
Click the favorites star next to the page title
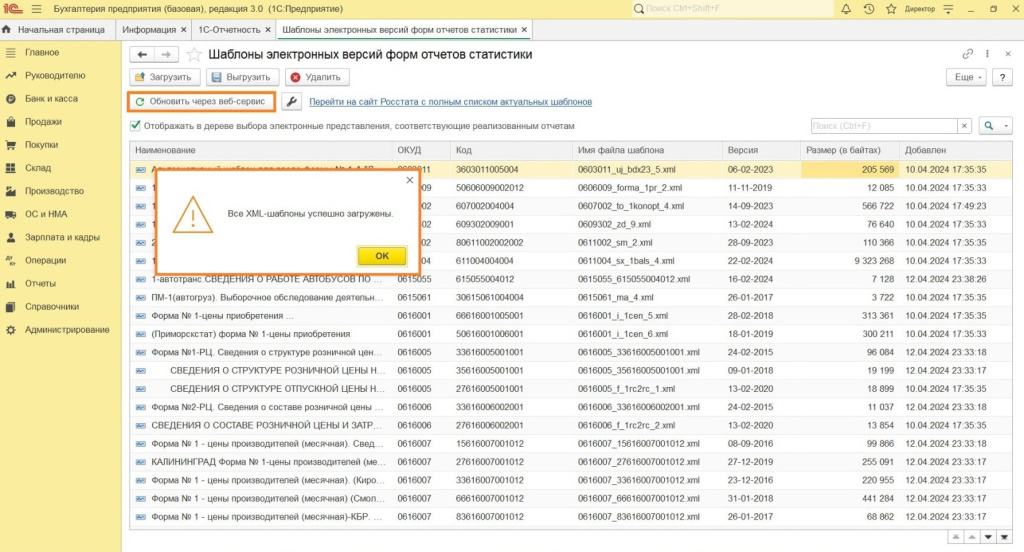194,54
